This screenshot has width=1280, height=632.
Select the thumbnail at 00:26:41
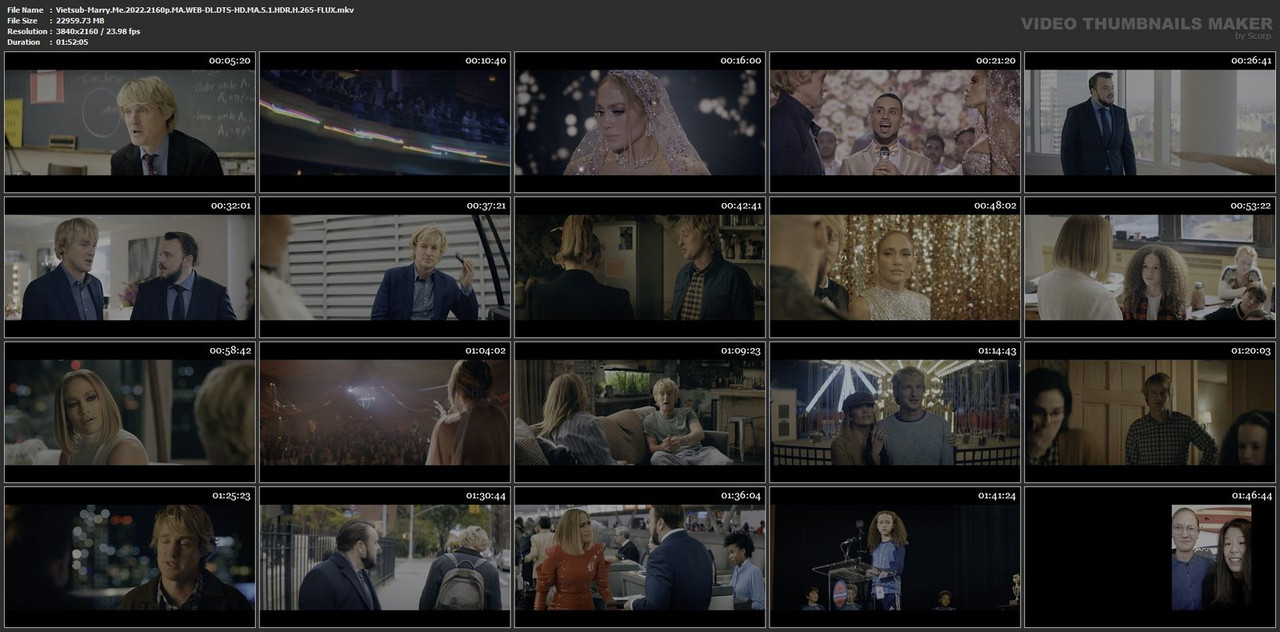click(1150, 122)
